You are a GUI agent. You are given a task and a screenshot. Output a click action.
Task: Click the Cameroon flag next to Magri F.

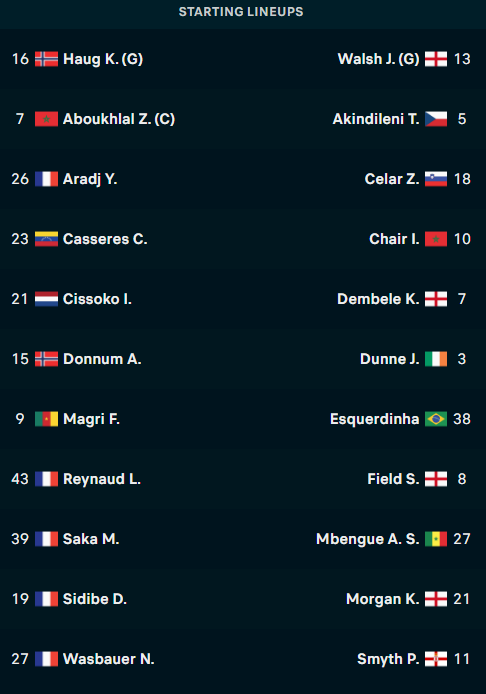(46, 419)
